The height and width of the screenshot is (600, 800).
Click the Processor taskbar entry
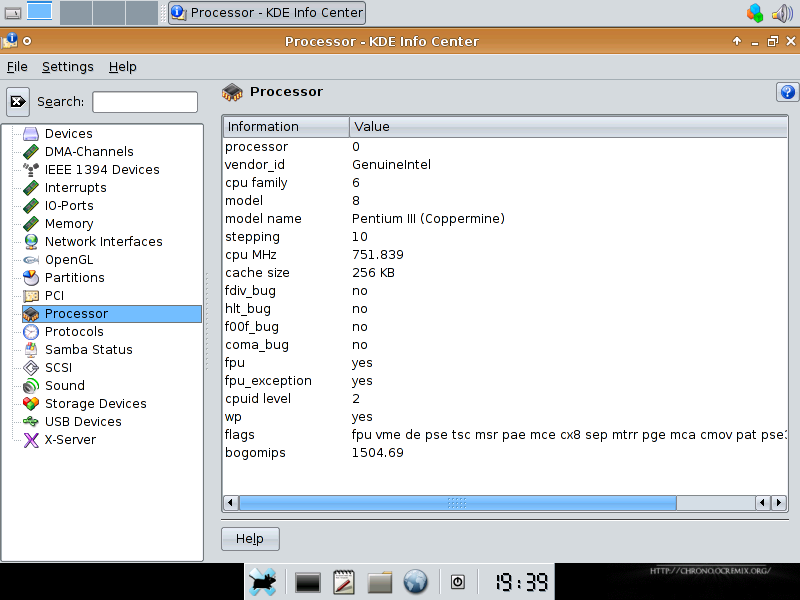(x=267, y=13)
